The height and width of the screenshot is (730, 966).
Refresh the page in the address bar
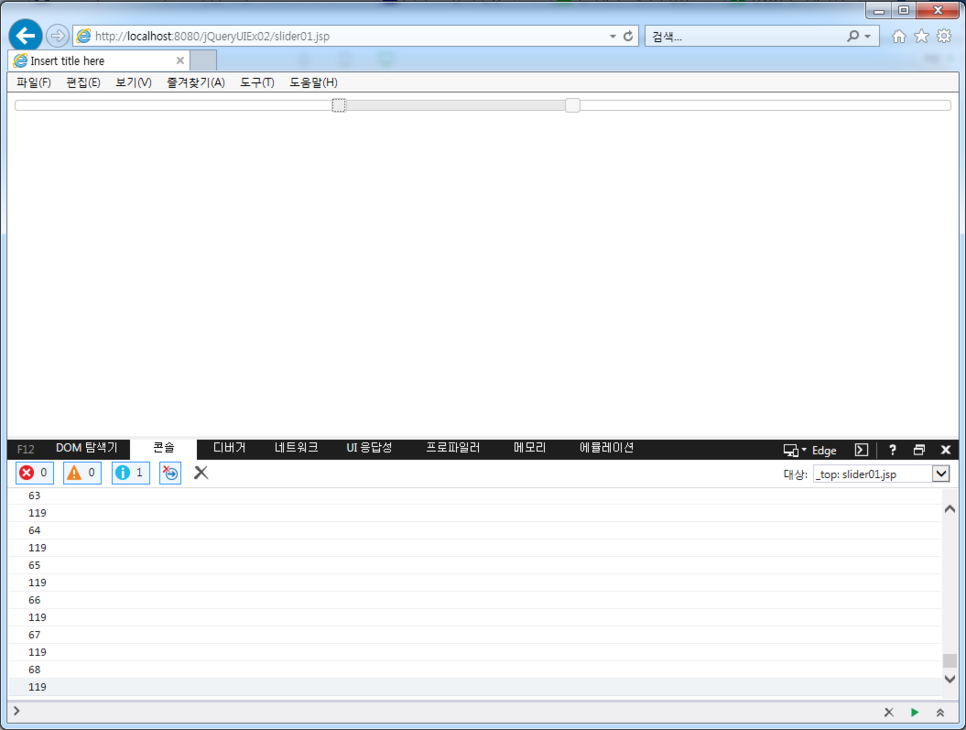tap(628, 36)
